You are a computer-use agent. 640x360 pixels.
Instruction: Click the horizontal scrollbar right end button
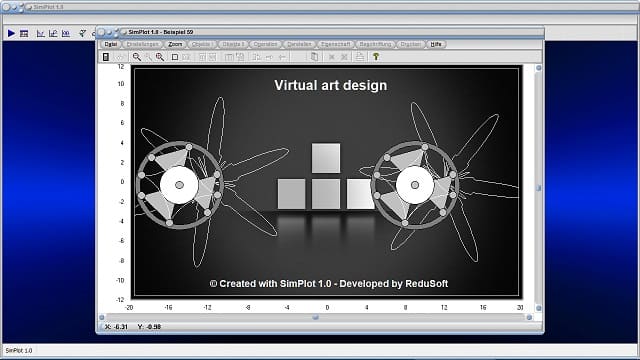[529, 317]
